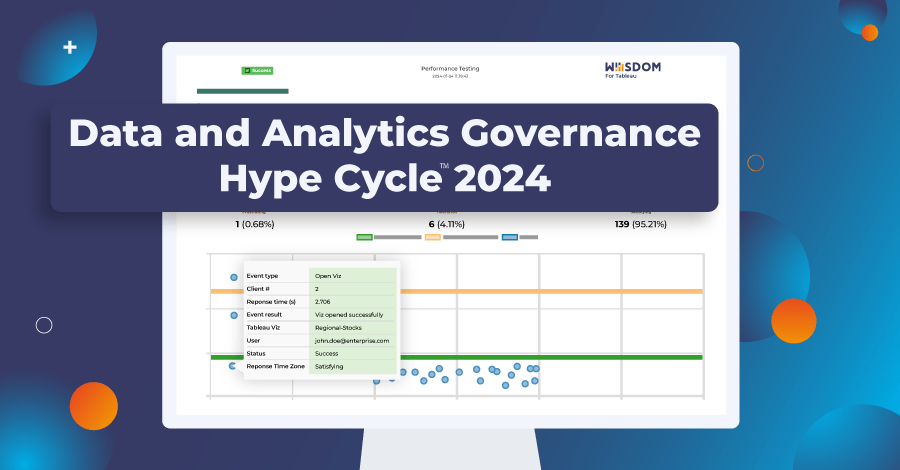Select john.doe@enterprise.com in the tooltip

[352, 341]
